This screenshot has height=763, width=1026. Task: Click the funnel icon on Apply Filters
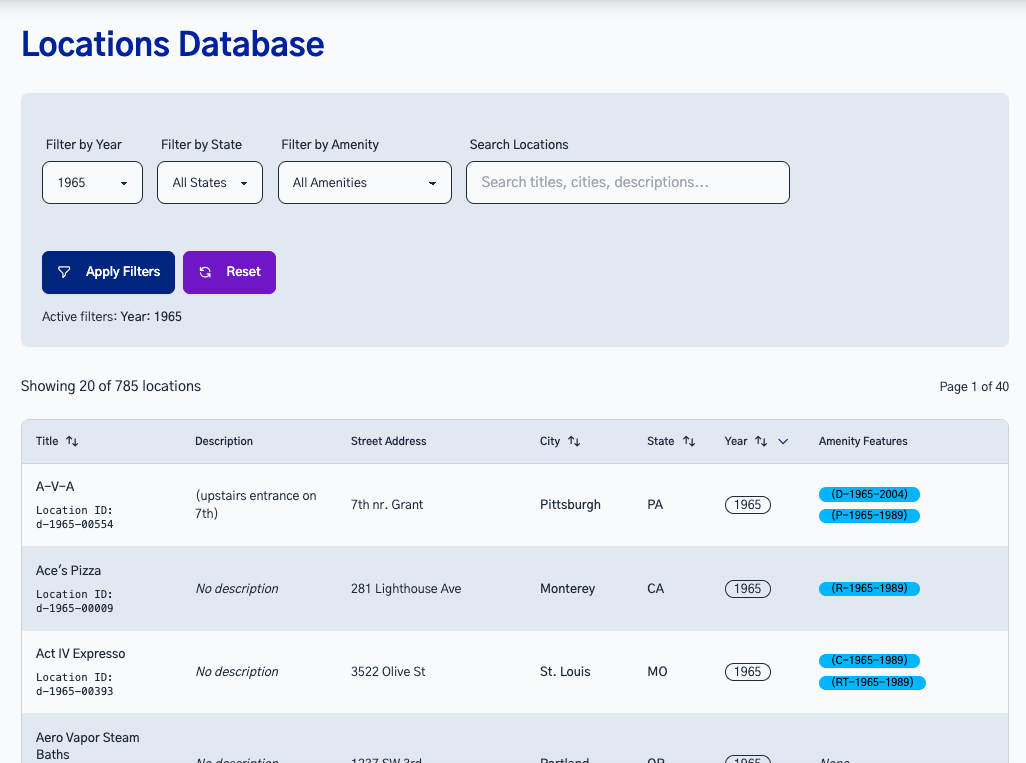click(x=64, y=272)
